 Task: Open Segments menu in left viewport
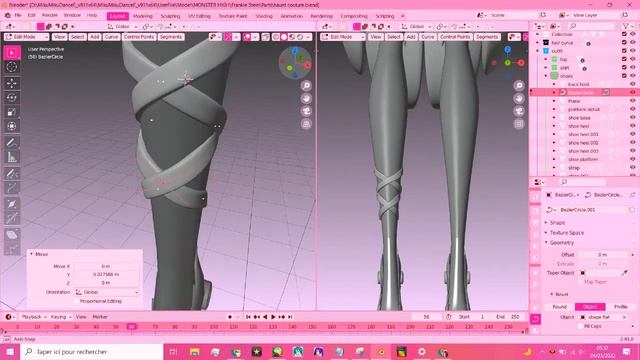pos(171,37)
